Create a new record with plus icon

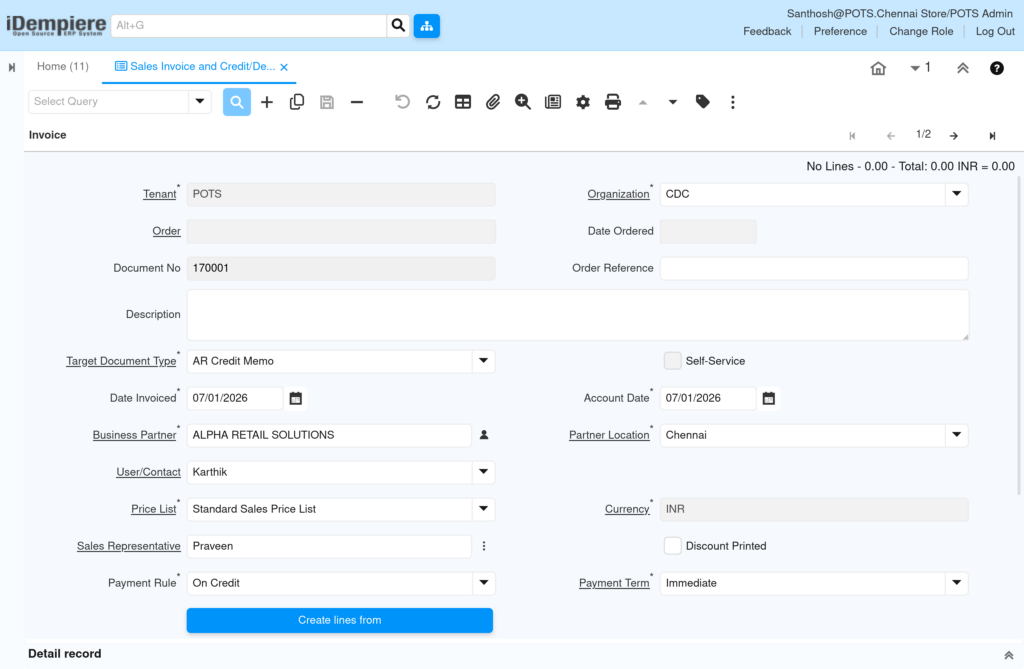(x=266, y=102)
